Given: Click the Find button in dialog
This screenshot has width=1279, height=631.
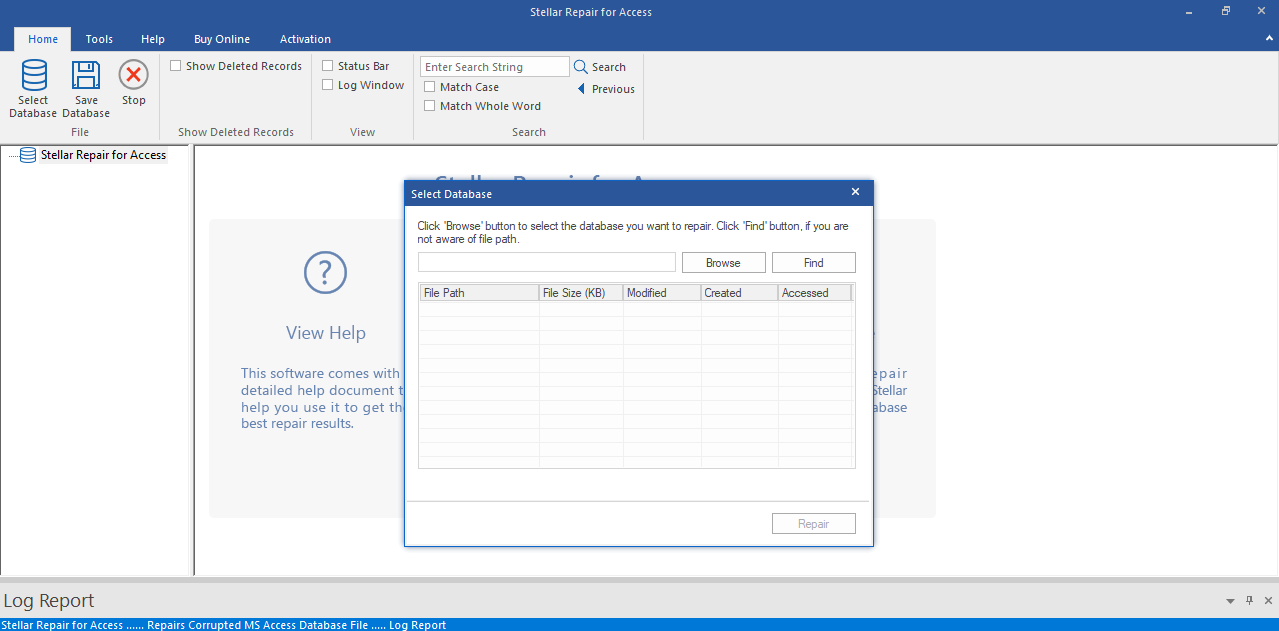Looking at the screenshot, I should (814, 263).
